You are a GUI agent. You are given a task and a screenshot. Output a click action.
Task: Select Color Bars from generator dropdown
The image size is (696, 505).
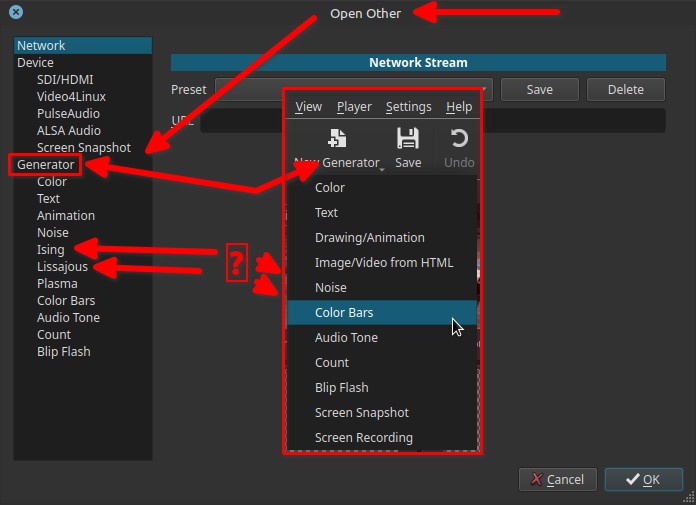(x=344, y=313)
